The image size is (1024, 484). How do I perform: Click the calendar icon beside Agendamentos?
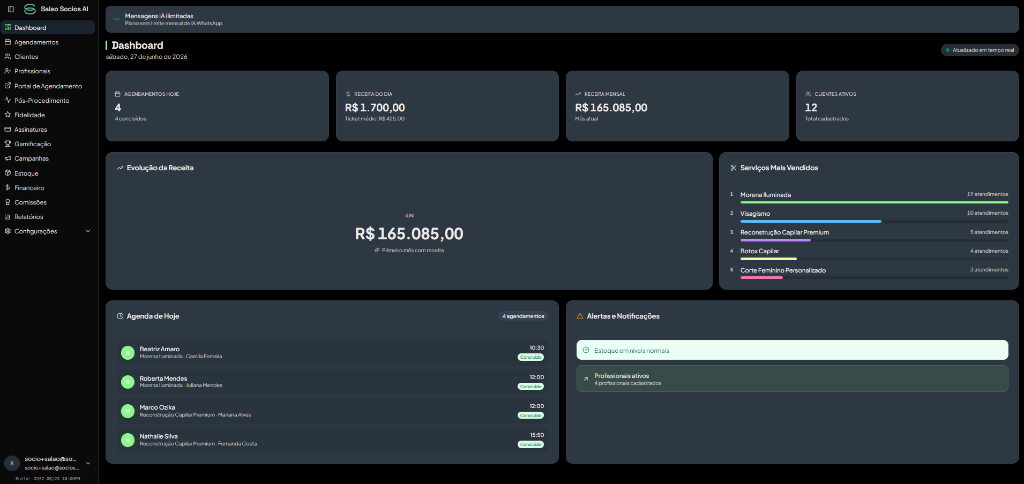point(8,42)
